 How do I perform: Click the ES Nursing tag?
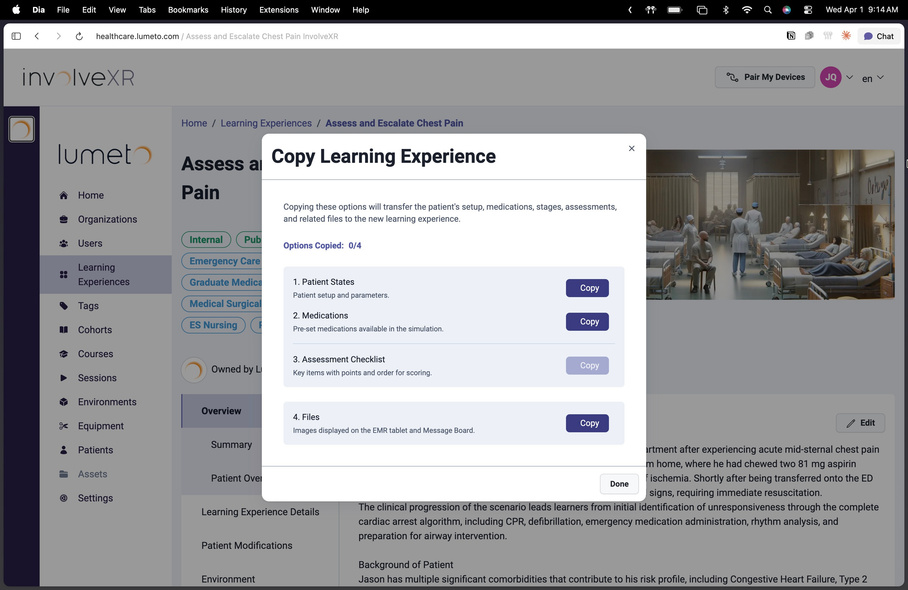click(x=213, y=325)
